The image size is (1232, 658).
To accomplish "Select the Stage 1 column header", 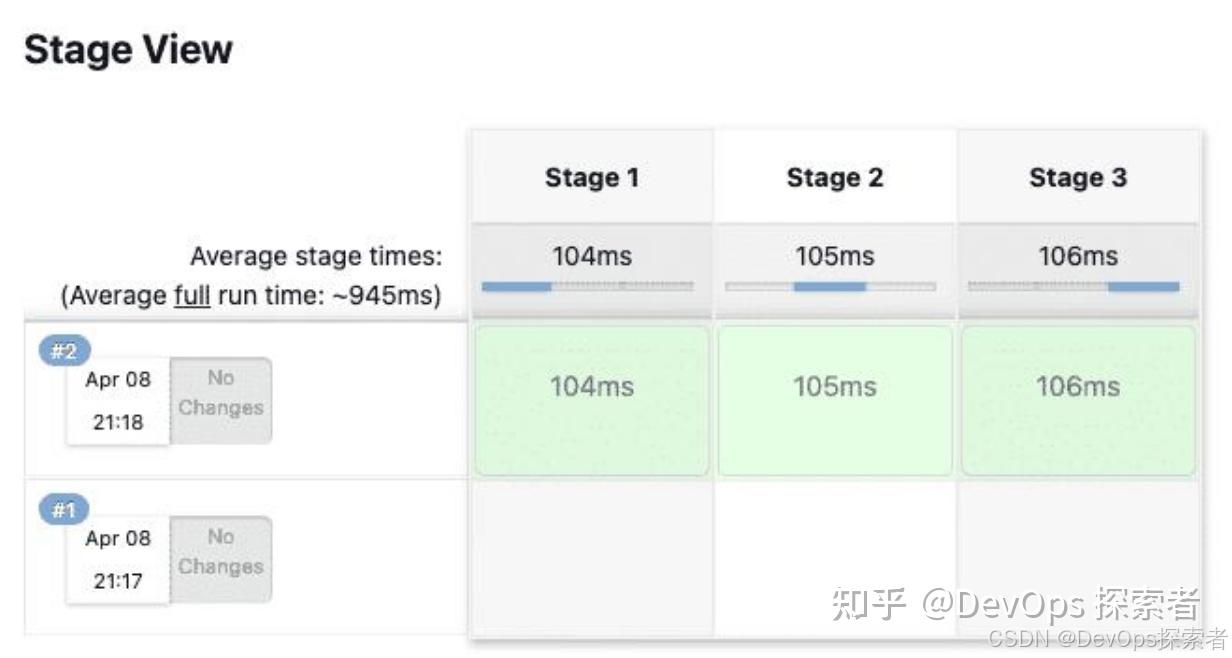I will [x=593, y=177].
